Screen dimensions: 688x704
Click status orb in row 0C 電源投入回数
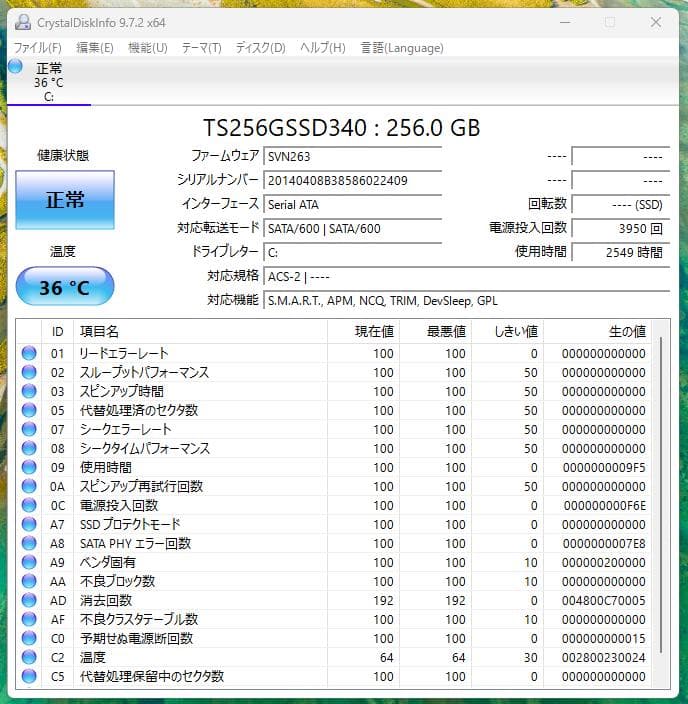click(29, 505)
